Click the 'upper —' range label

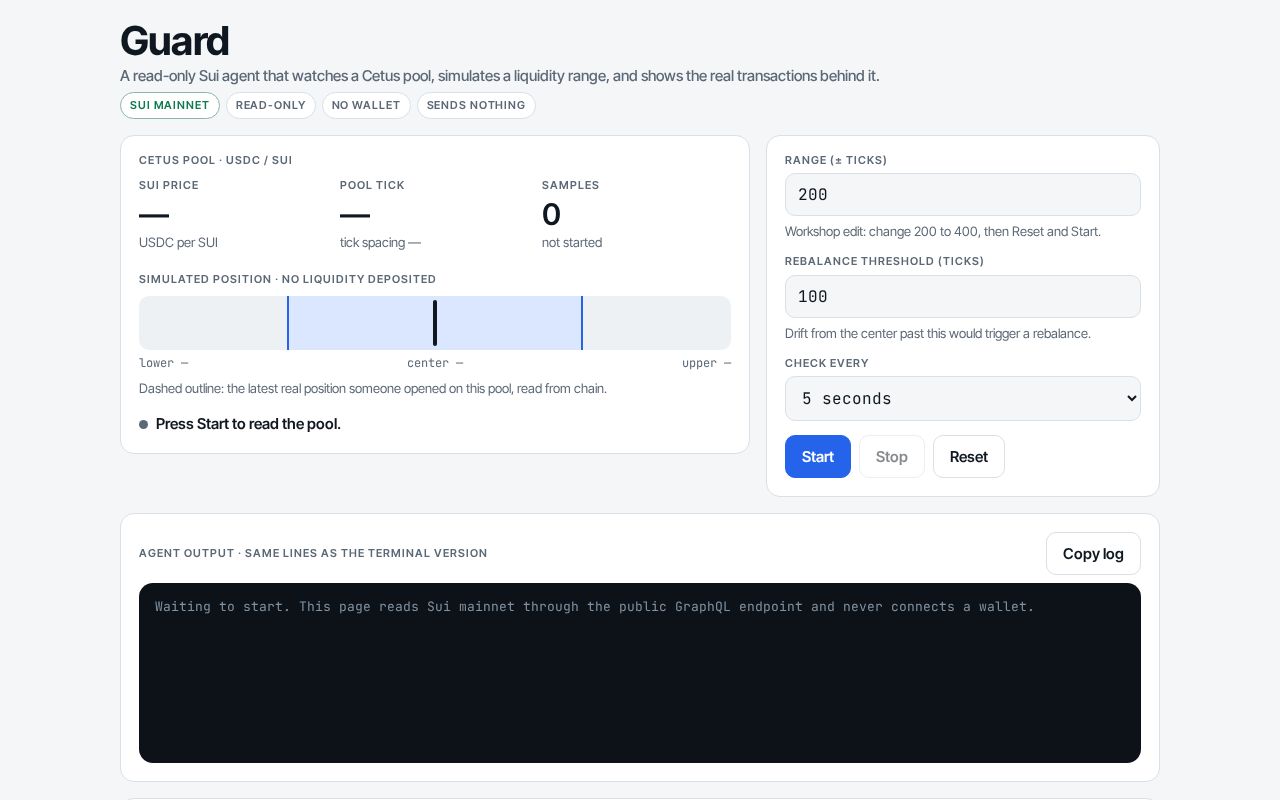tap(706, 363)
